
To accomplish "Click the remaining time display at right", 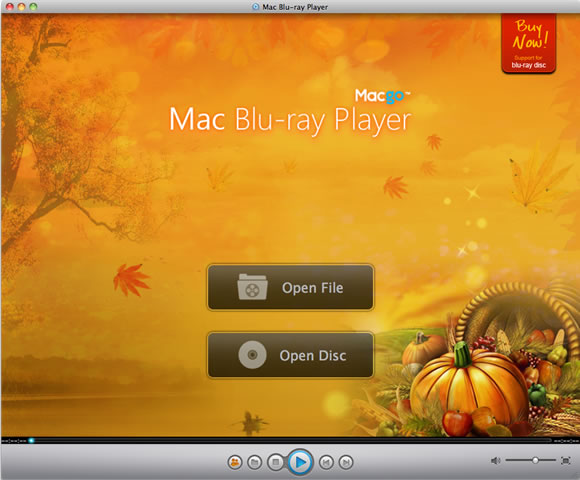I will pos(566,441).
